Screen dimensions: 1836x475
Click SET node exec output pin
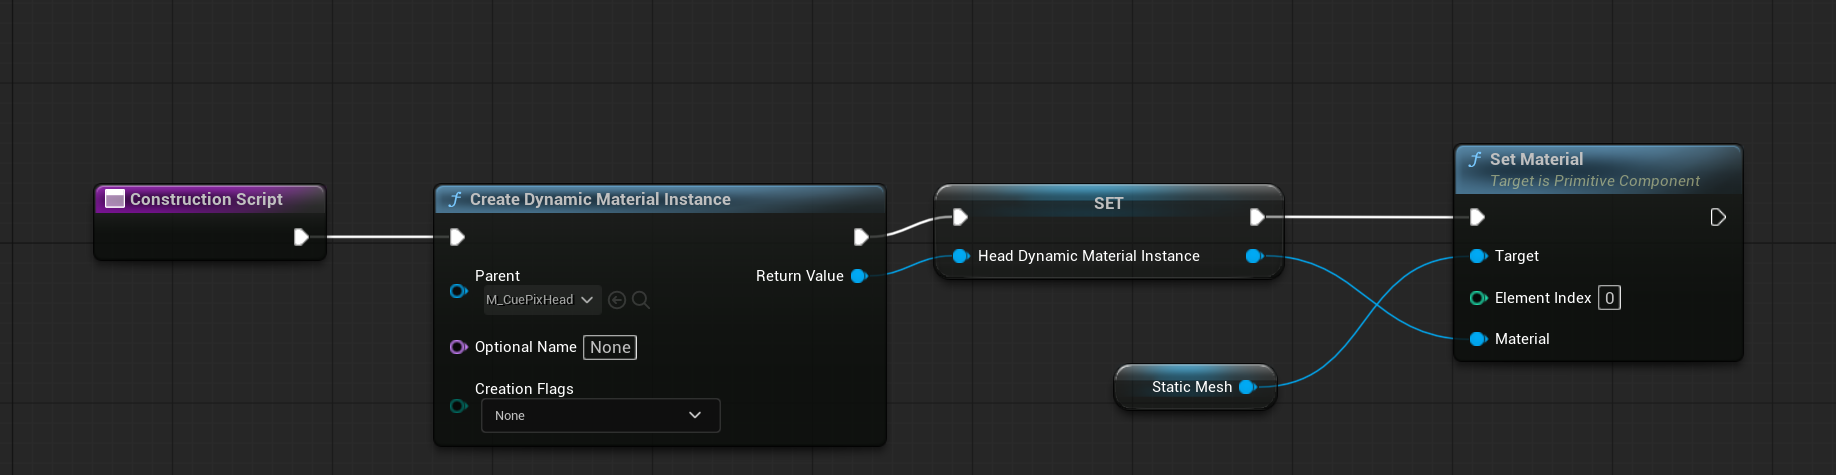point(1257,217)
